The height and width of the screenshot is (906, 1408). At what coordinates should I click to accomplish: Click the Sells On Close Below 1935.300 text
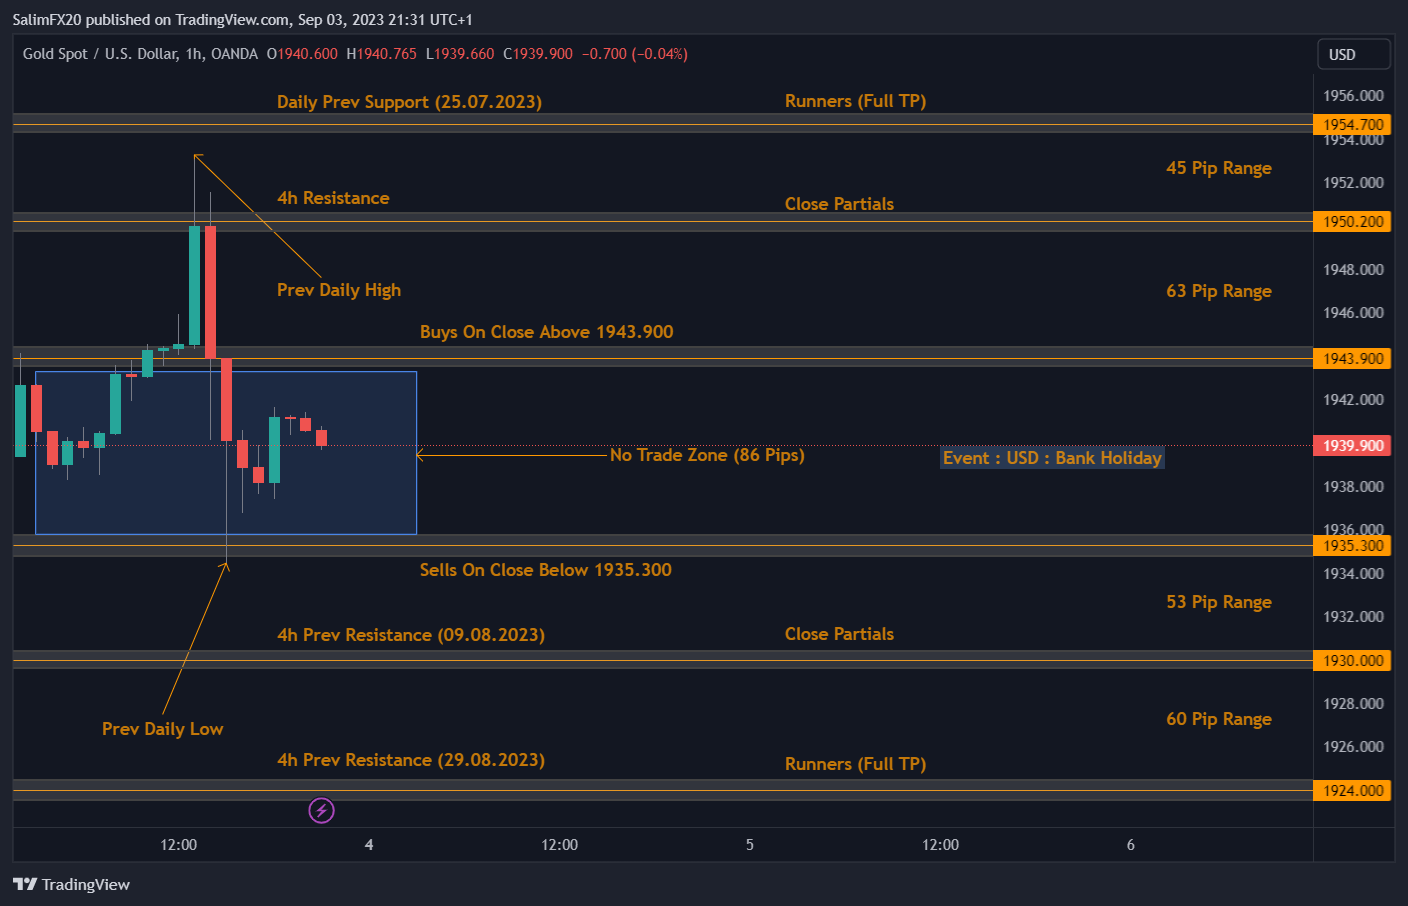545,569
